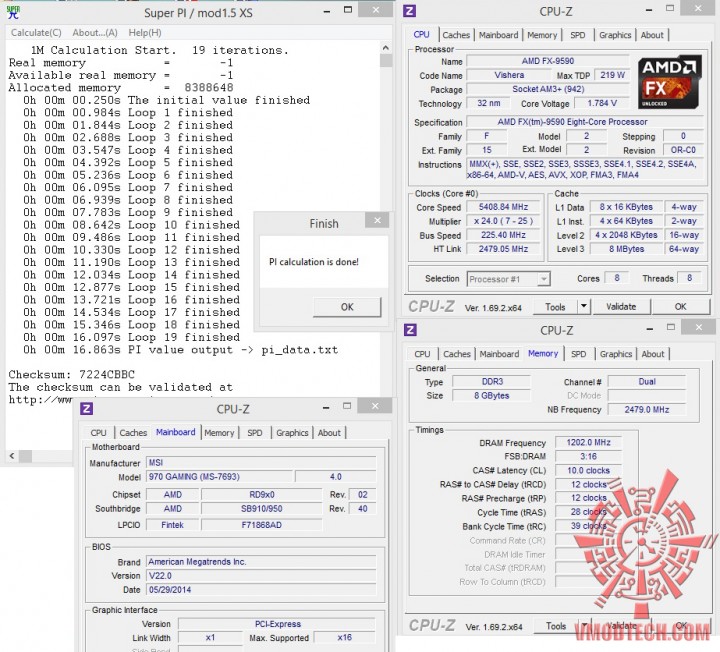Select About tab in Memory CPU-Z window
This screenshot has width=720, height=652.
point(653,354)
